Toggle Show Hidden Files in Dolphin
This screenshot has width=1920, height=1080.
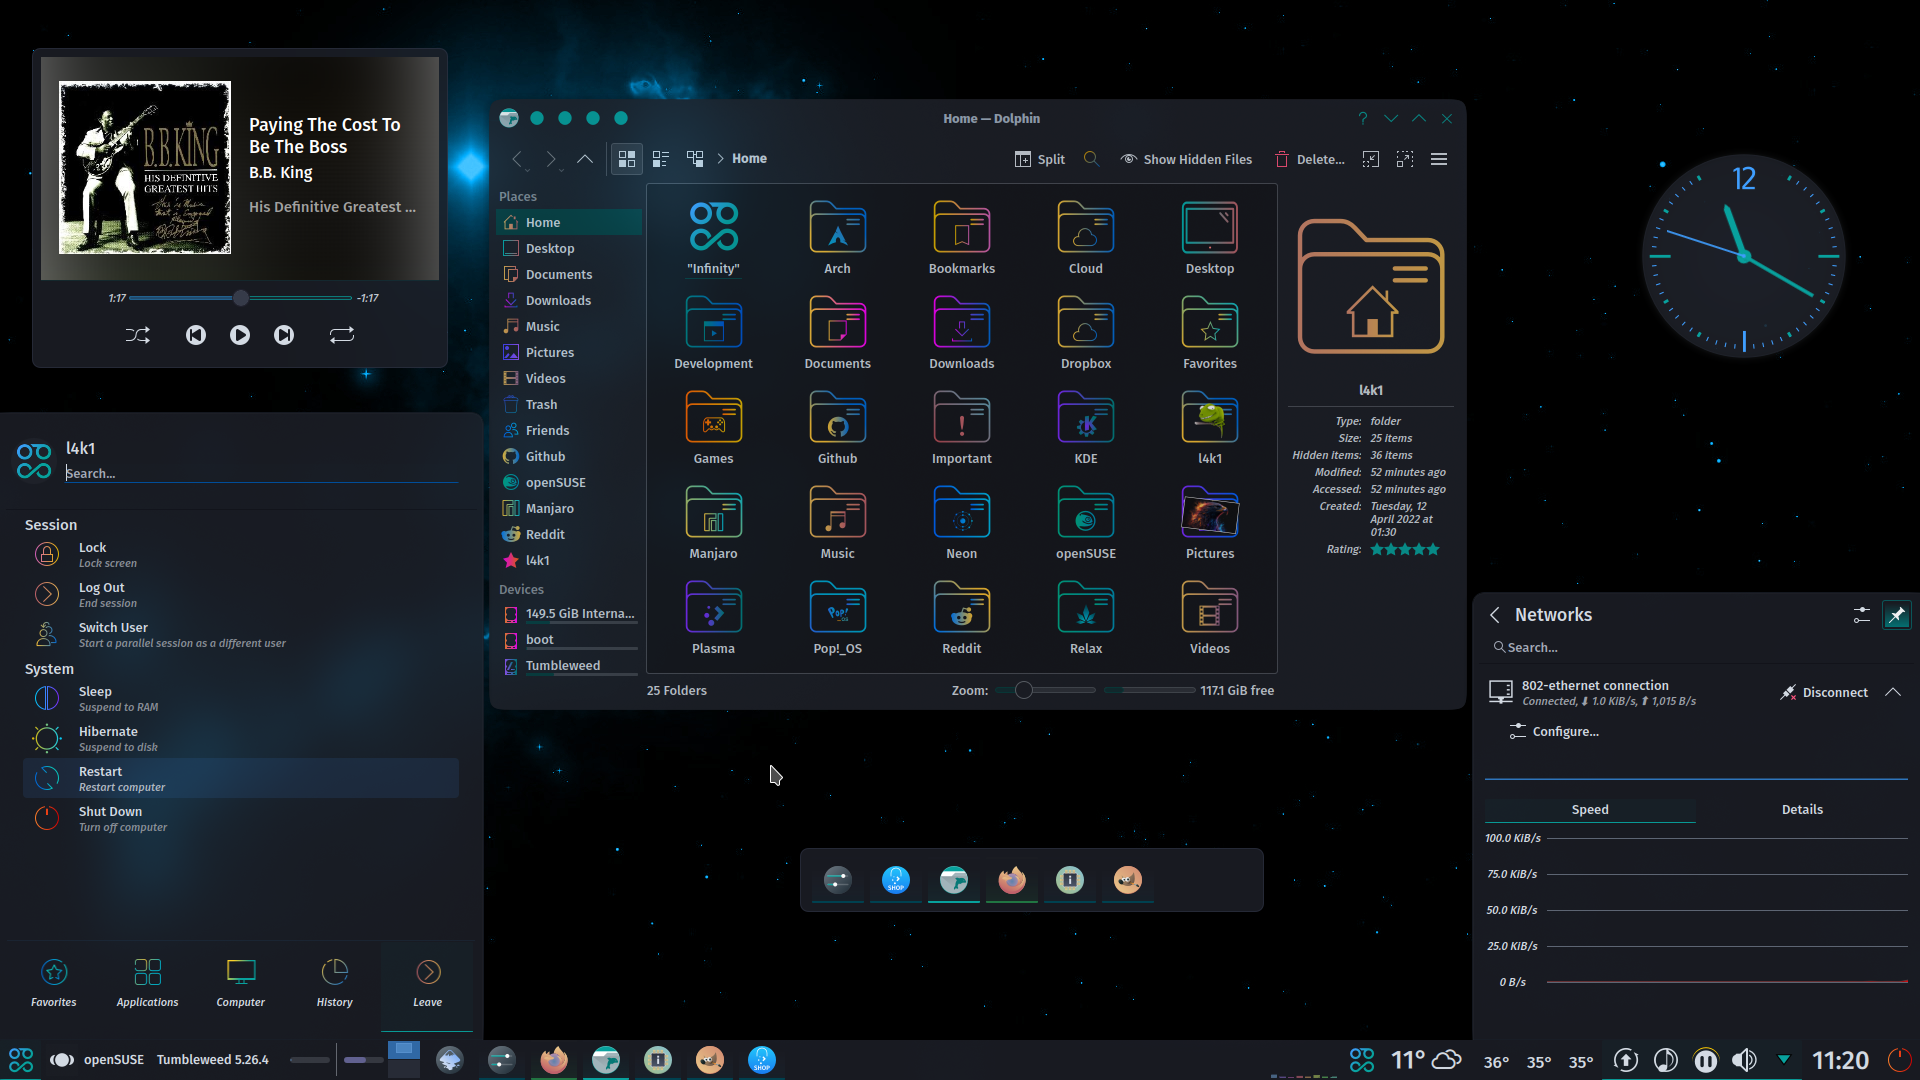point(1186,158)
